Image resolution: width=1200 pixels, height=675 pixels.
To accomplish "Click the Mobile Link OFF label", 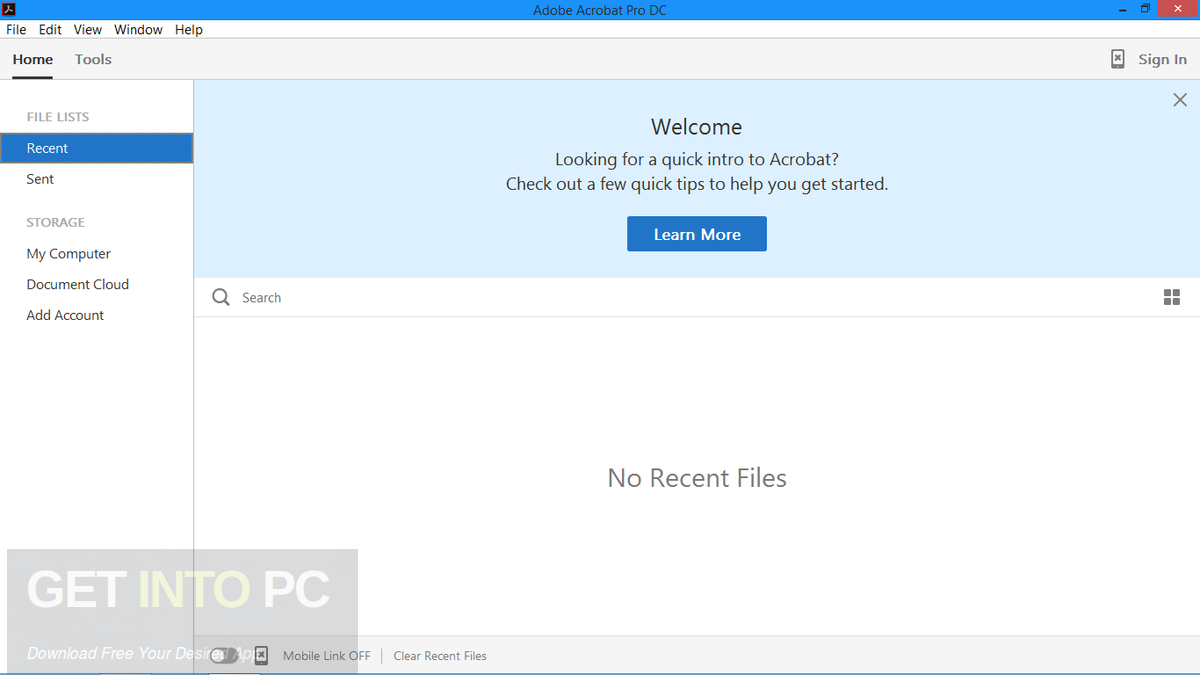I will coord(326,656).
